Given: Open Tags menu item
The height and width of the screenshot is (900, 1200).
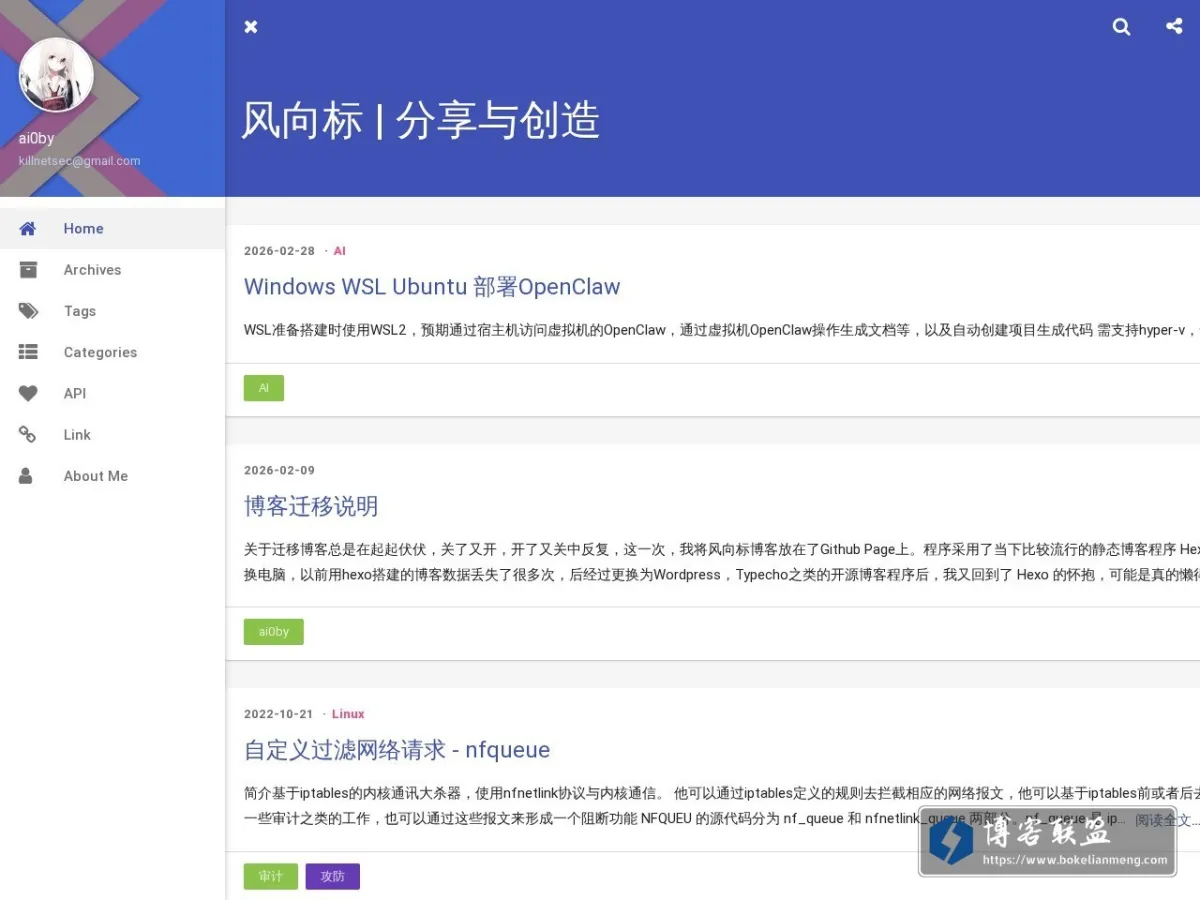Looking at the screenshot, I should pyautogui.click(x=112, y=311).
